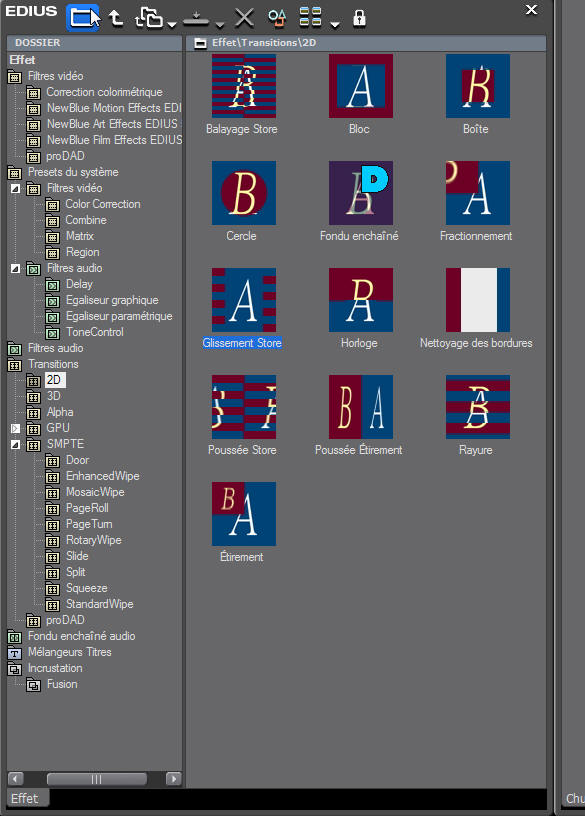Click the folder tree horizontal scrollbar thumb
The width and height of the screenshot is (585, 816).
97,779
